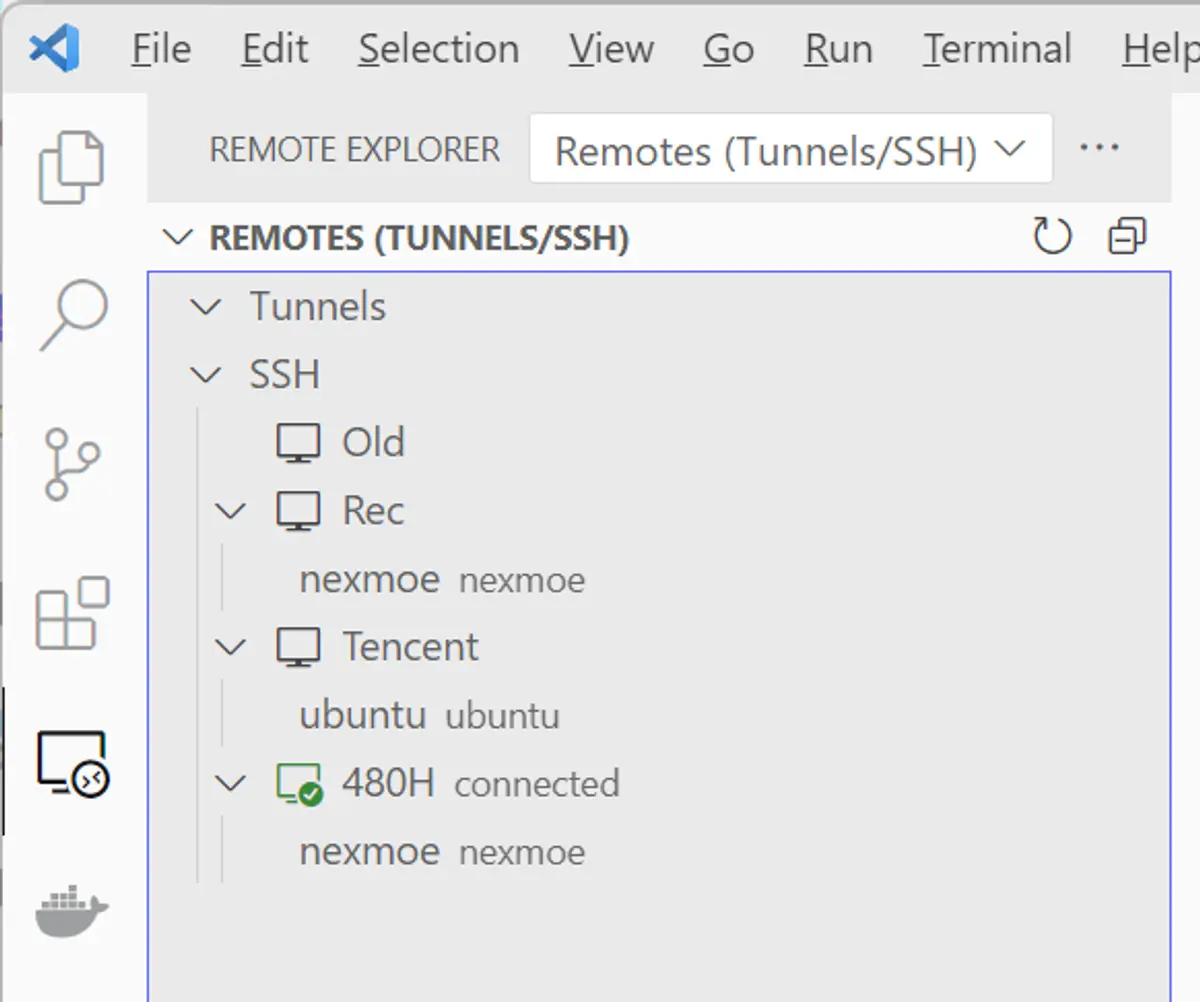Select the Old SSH host
The height and width of the screenshot is (1002, 1200).
pyautogui.click(x=373, y=442)
